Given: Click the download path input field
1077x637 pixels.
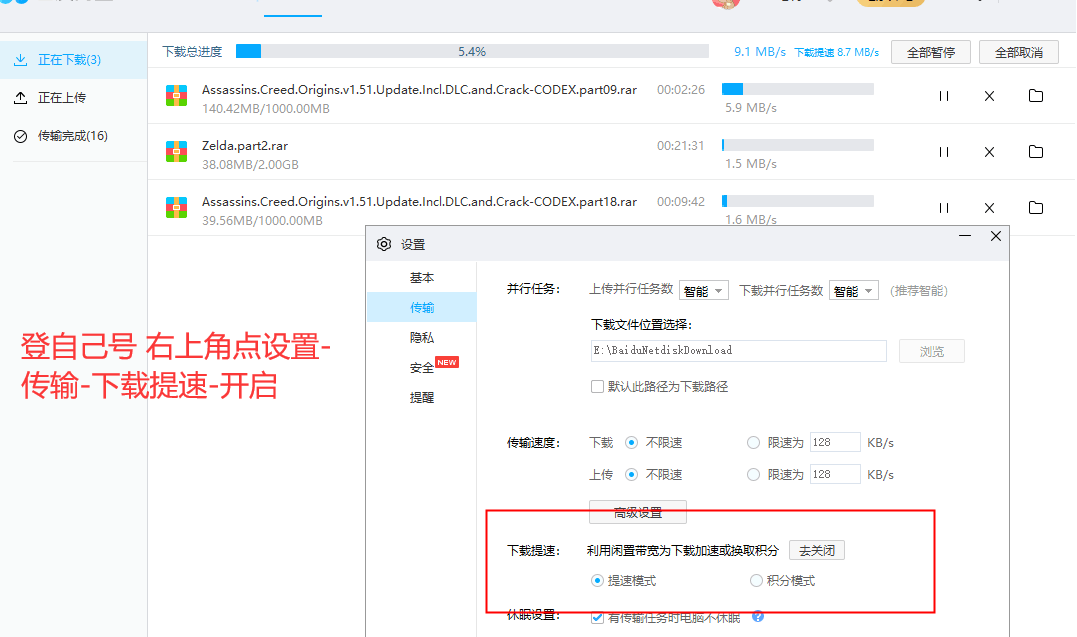Looking at the screenshot, I should coord(738,350).
